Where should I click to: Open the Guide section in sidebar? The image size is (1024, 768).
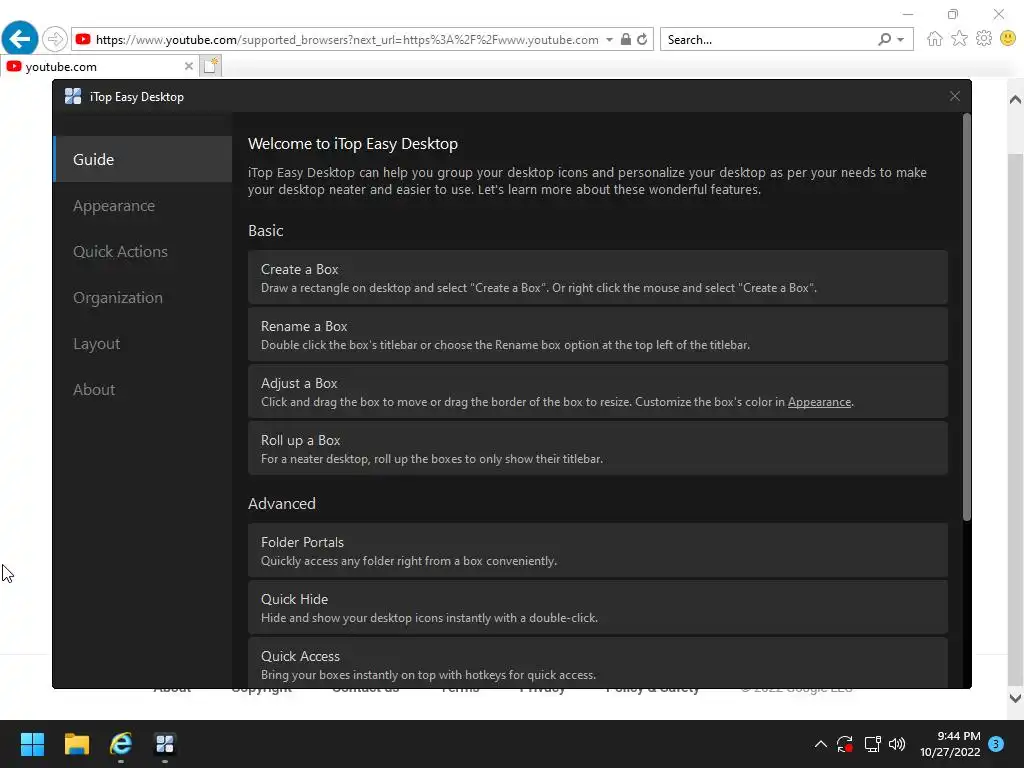pyautogui.click(x=142, y=159)
